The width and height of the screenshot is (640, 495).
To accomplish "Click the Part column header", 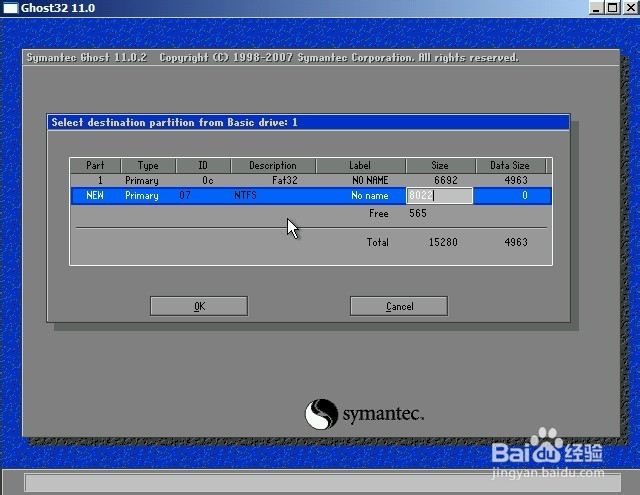I will click(x=95, y=166).
